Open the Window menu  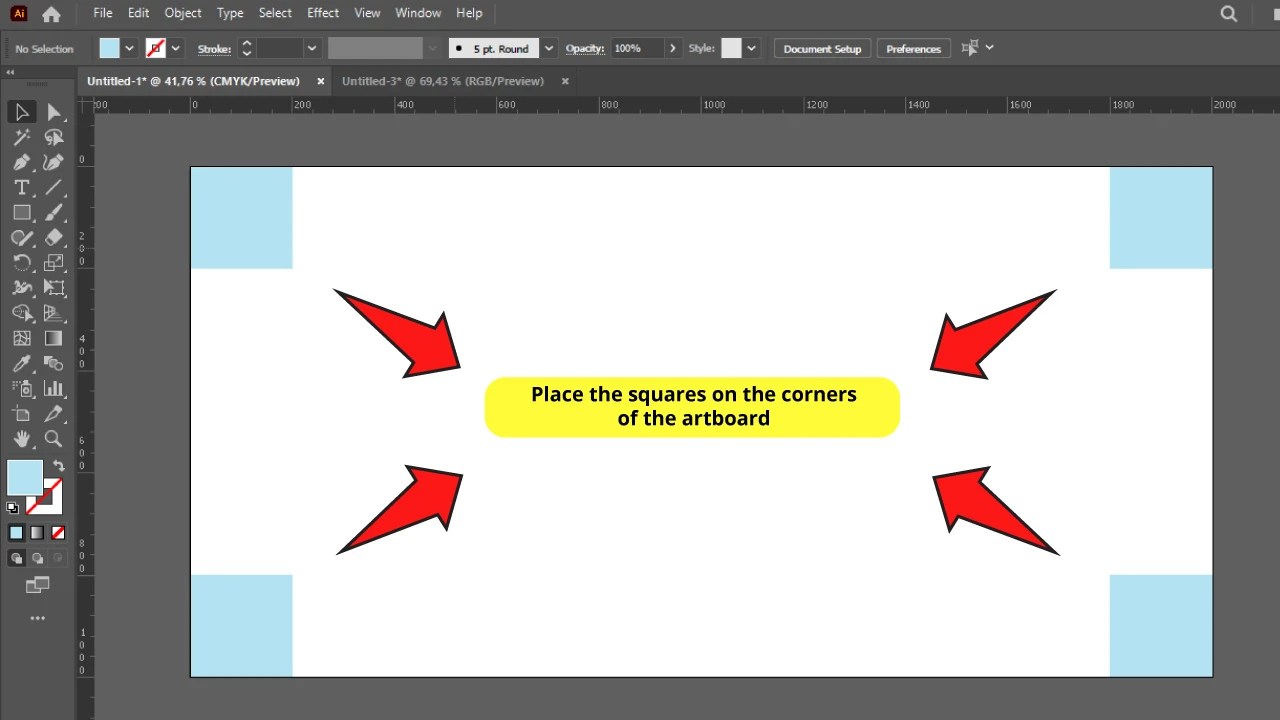pos(418,13)
